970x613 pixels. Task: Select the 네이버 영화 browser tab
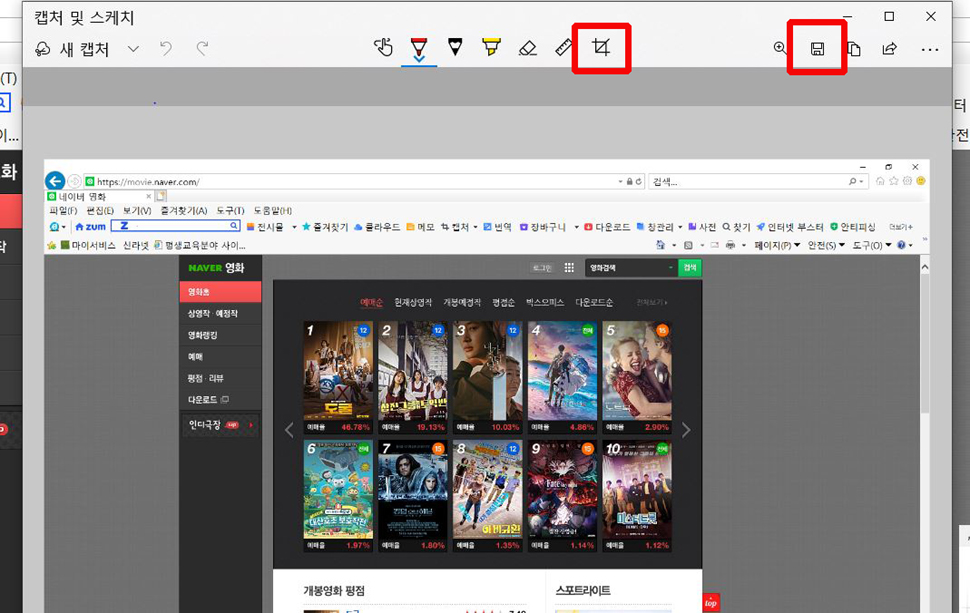(x=99, y=196)
